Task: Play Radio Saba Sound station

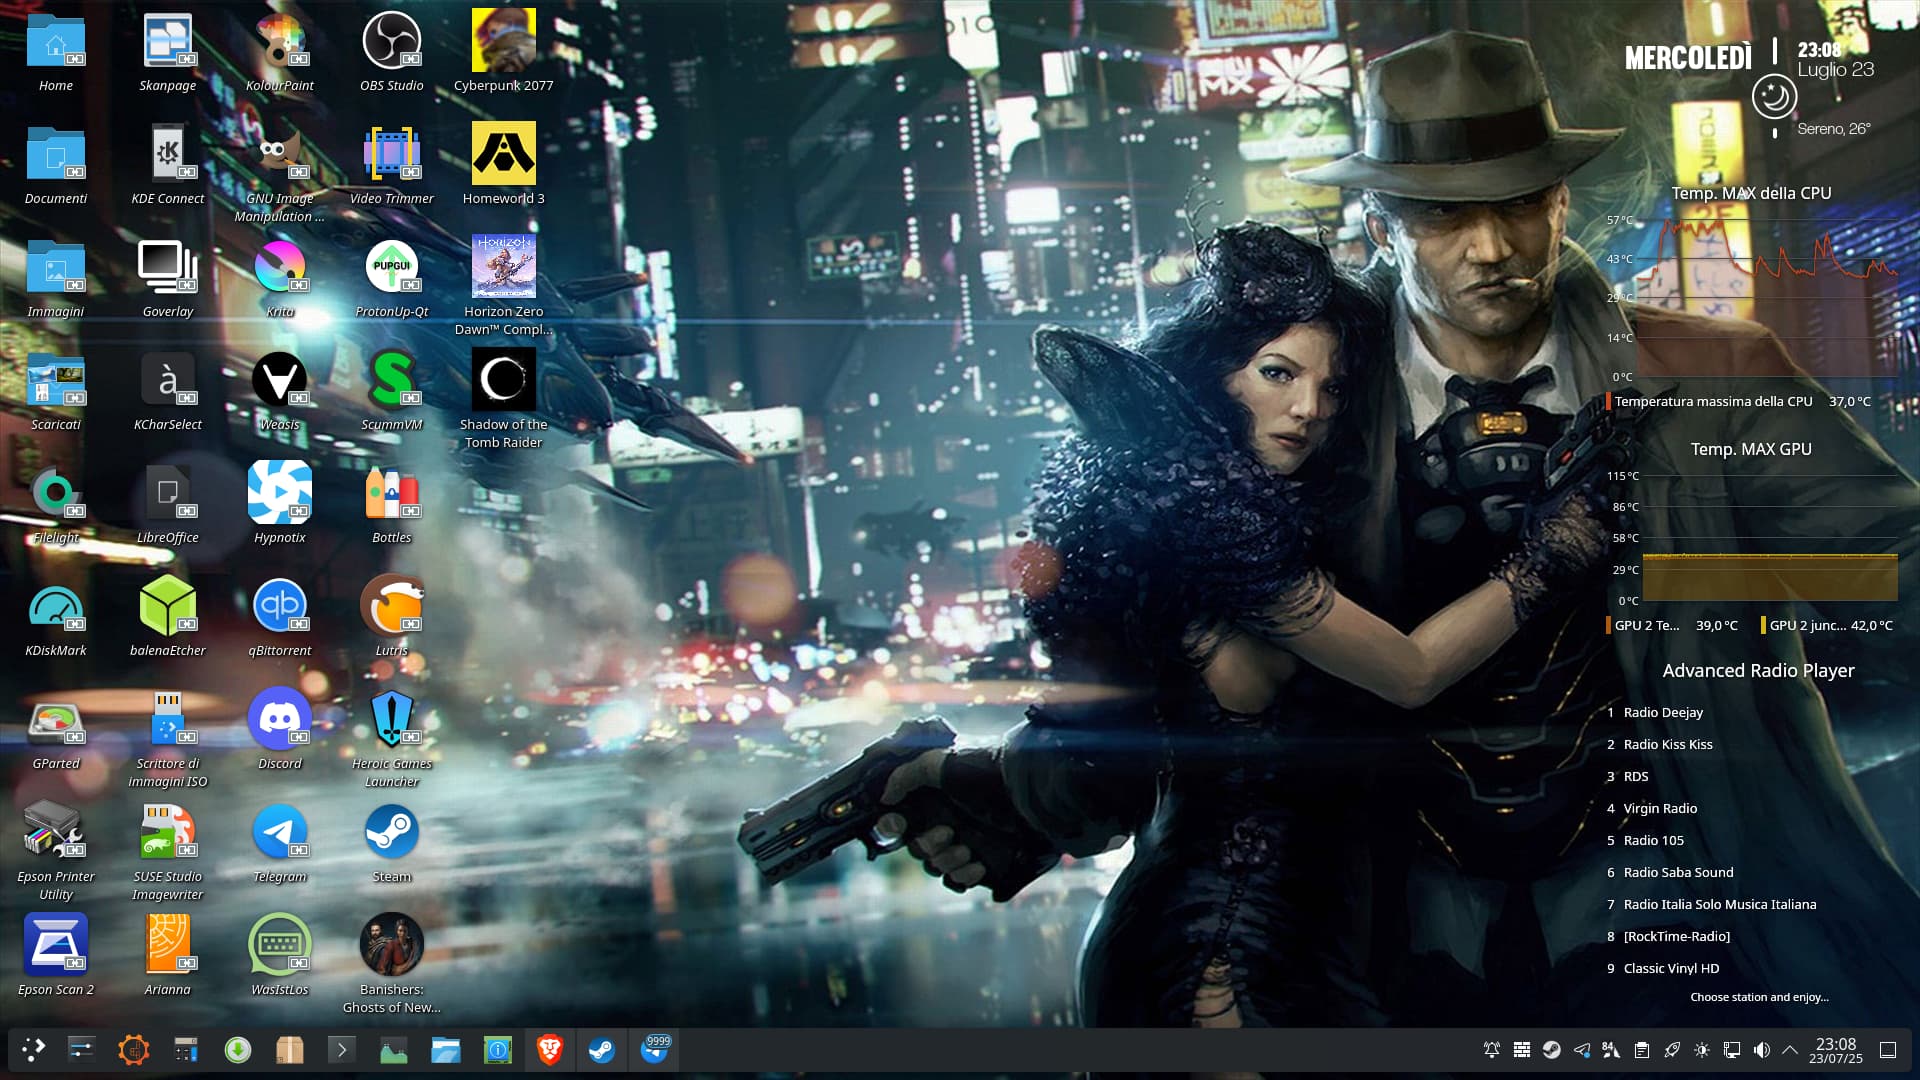Action: [x=1678, y=872]
